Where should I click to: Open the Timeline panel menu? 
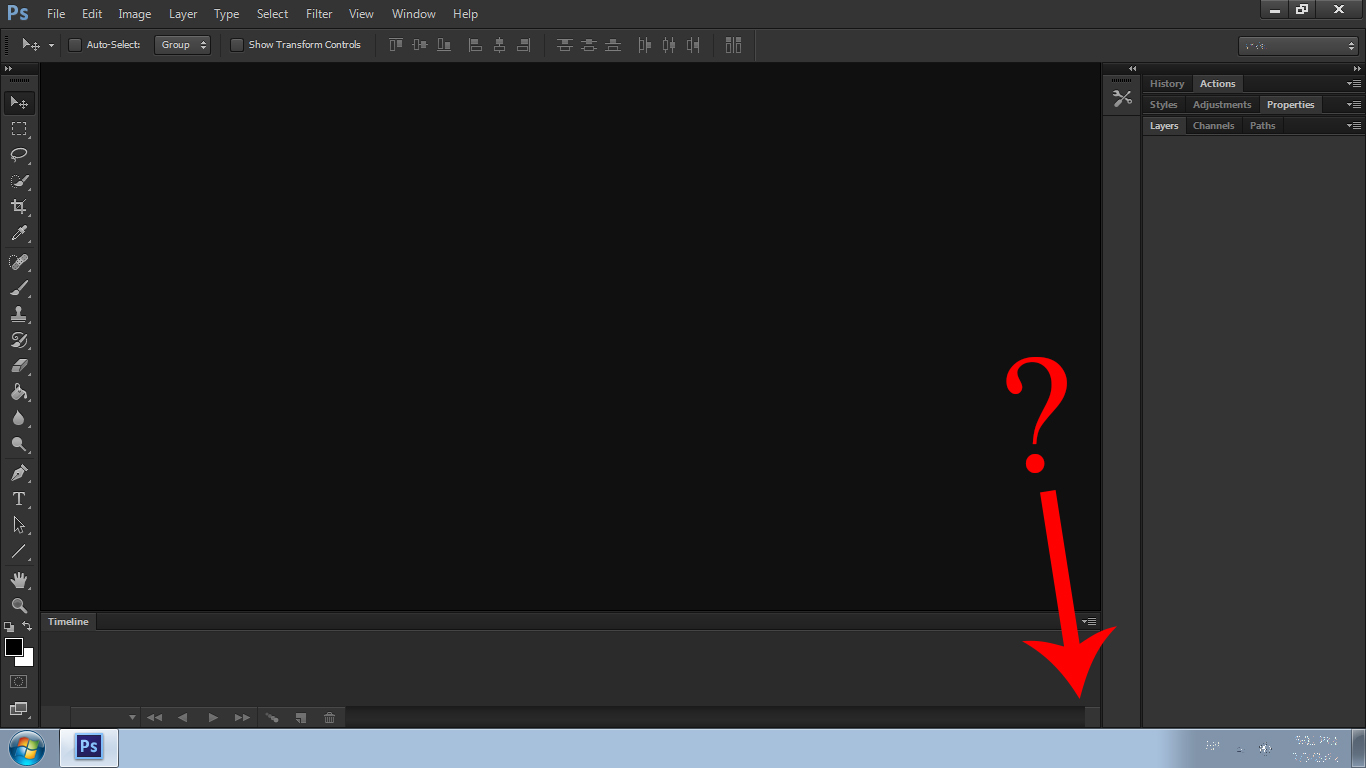pyautogui.click(x=1090, y=622)
